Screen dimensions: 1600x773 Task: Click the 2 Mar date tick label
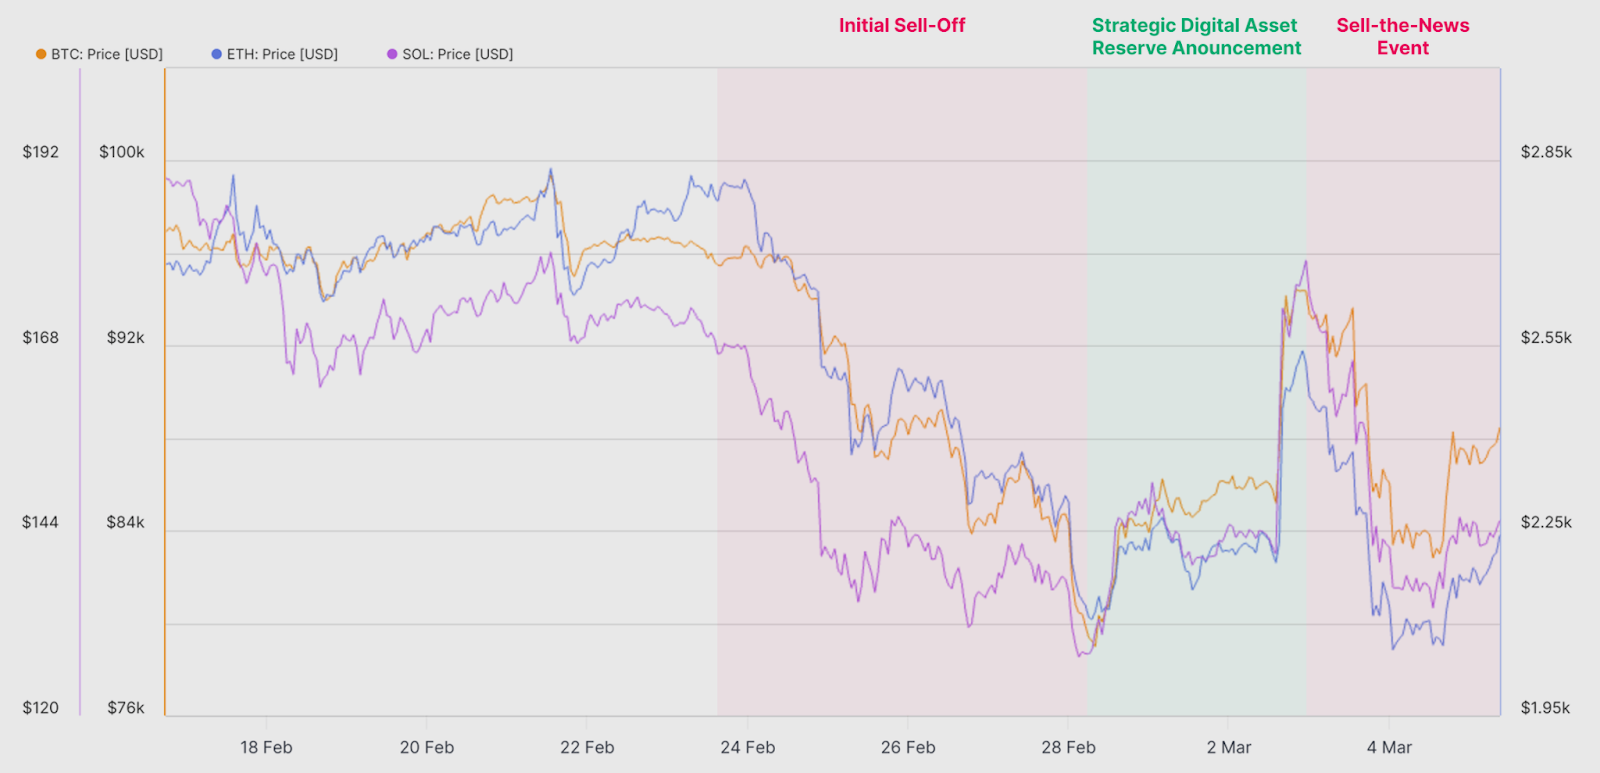click(1229, 747)
